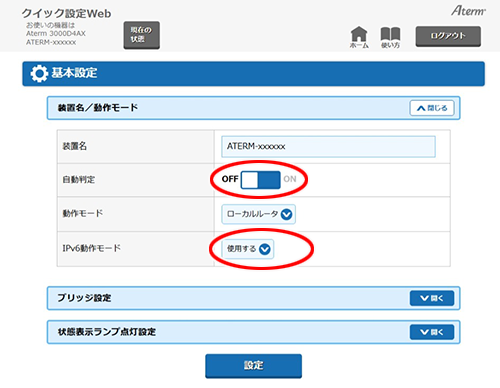Screen dimensions: 500x388
Task: Click the 基本設定 heading text
Action: [x=74, y=73]
